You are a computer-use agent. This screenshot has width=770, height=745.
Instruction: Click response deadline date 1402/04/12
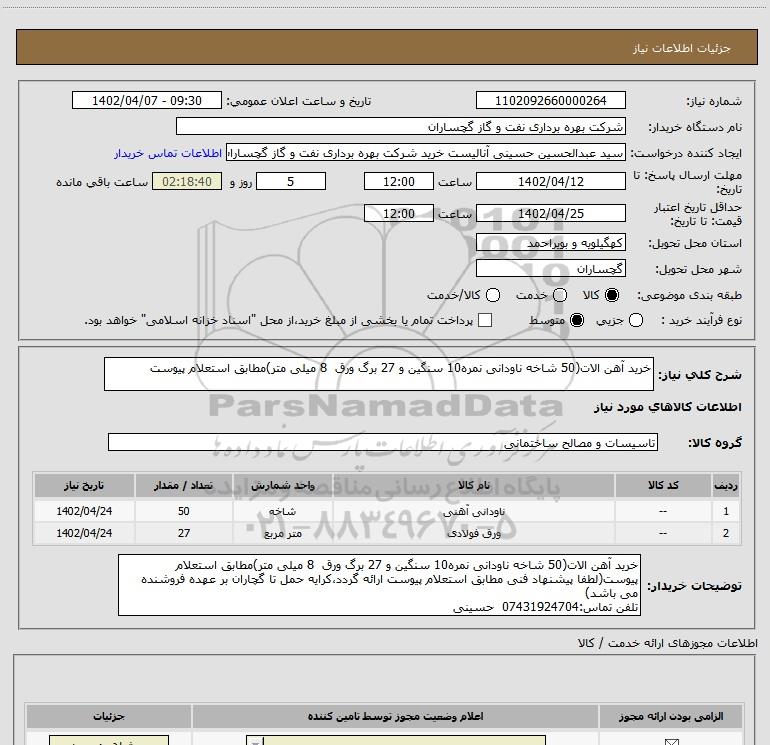point(550,181)
